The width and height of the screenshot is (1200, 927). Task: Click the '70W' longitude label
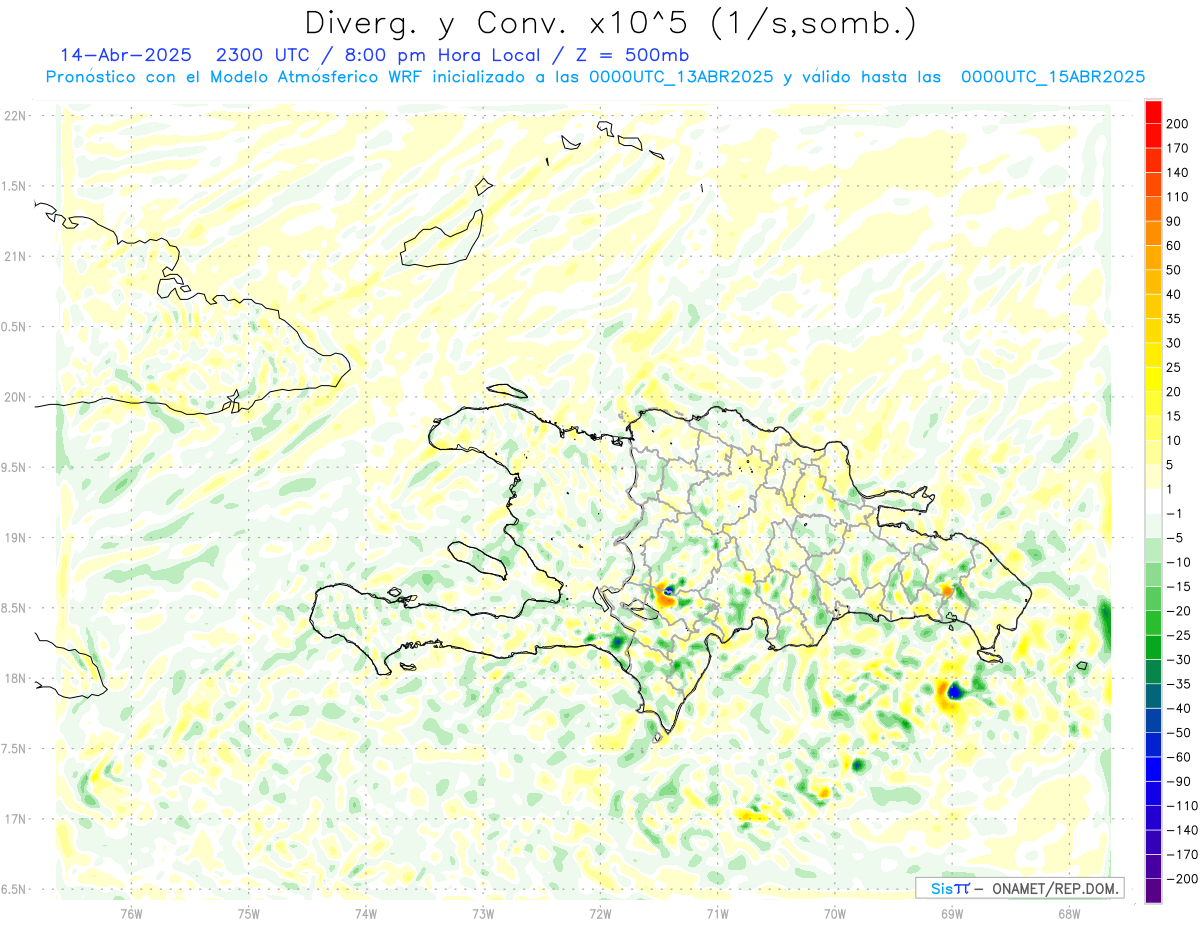coord(835,913)
